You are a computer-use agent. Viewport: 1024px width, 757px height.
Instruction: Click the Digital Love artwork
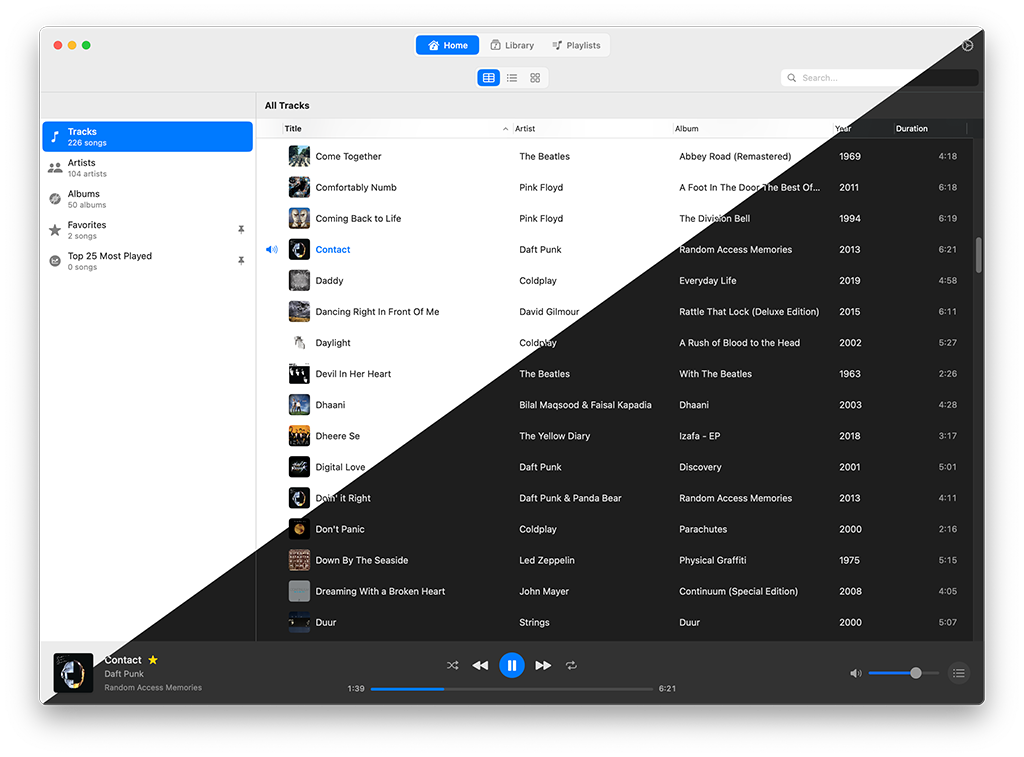tap(299, 467)
